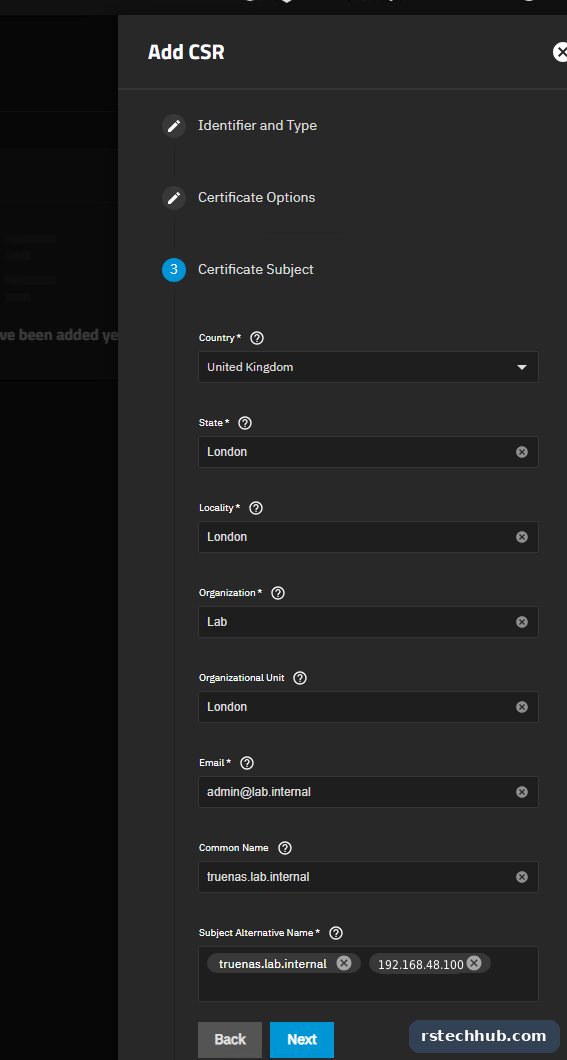Screen dimensions: 567x1060
Task: Open the Identifier and Type step
Action: (x=257, y=126)
